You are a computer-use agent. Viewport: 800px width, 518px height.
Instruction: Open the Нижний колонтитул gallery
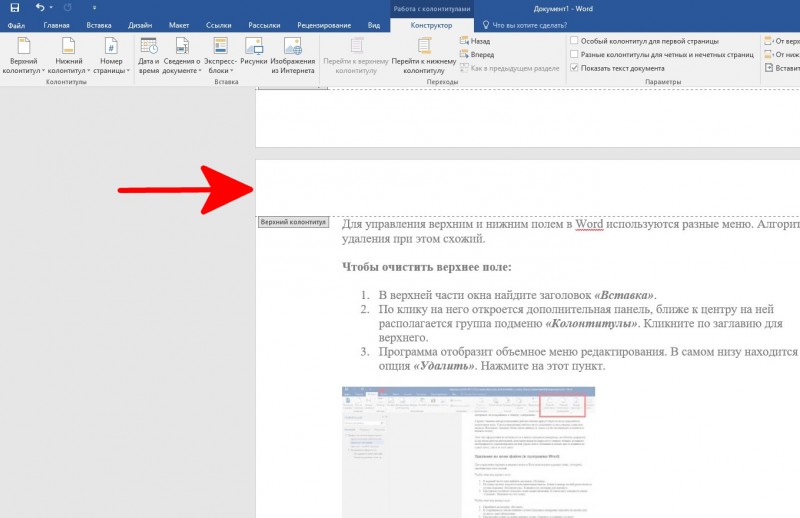coord(68,56)
